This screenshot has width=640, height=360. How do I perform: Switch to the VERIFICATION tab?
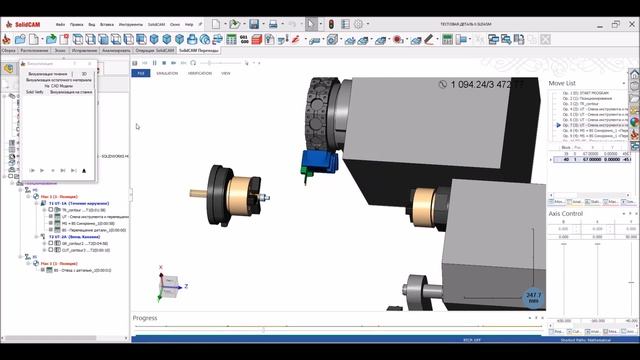(200, 73)
